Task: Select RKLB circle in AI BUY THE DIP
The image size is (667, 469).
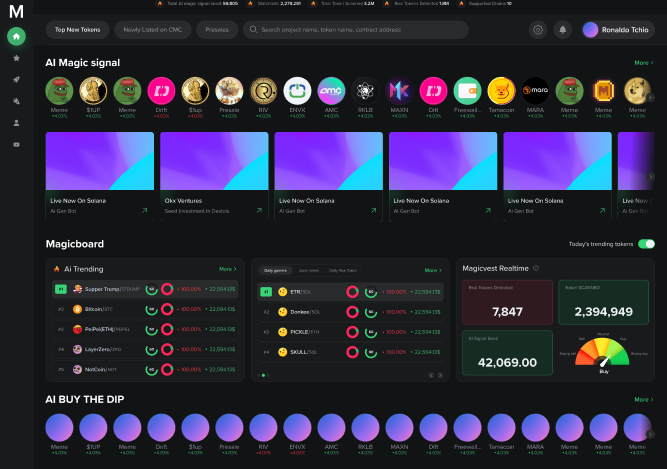Action: [365, 428]
